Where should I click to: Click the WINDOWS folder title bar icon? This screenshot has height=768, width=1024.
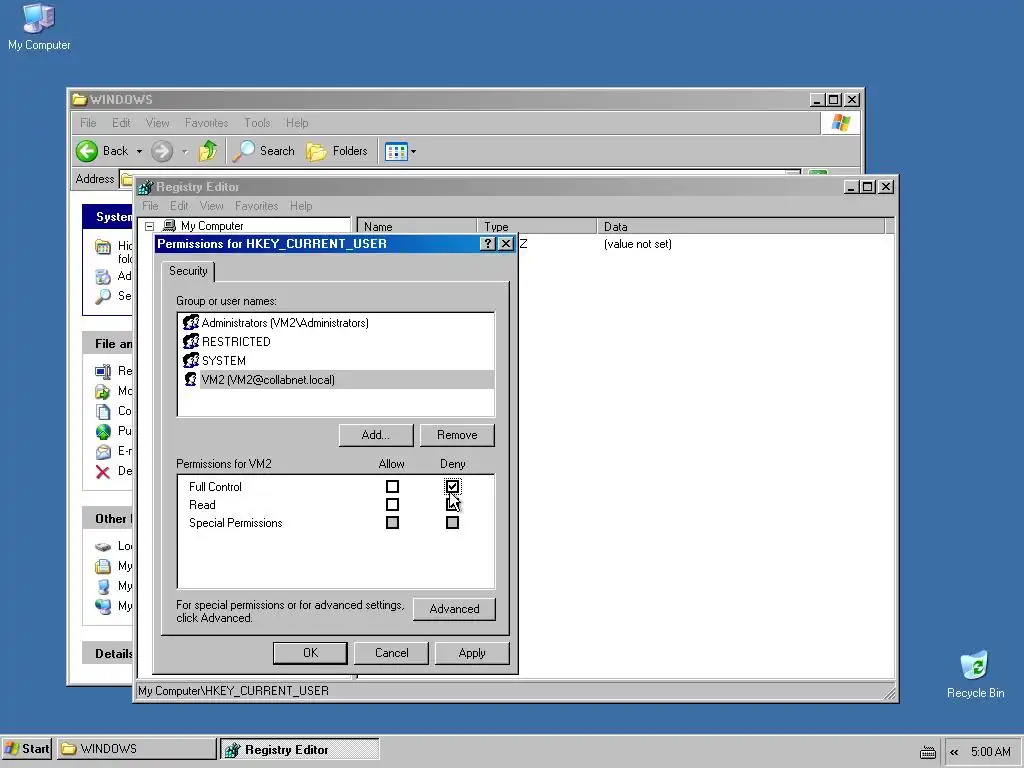80,99
